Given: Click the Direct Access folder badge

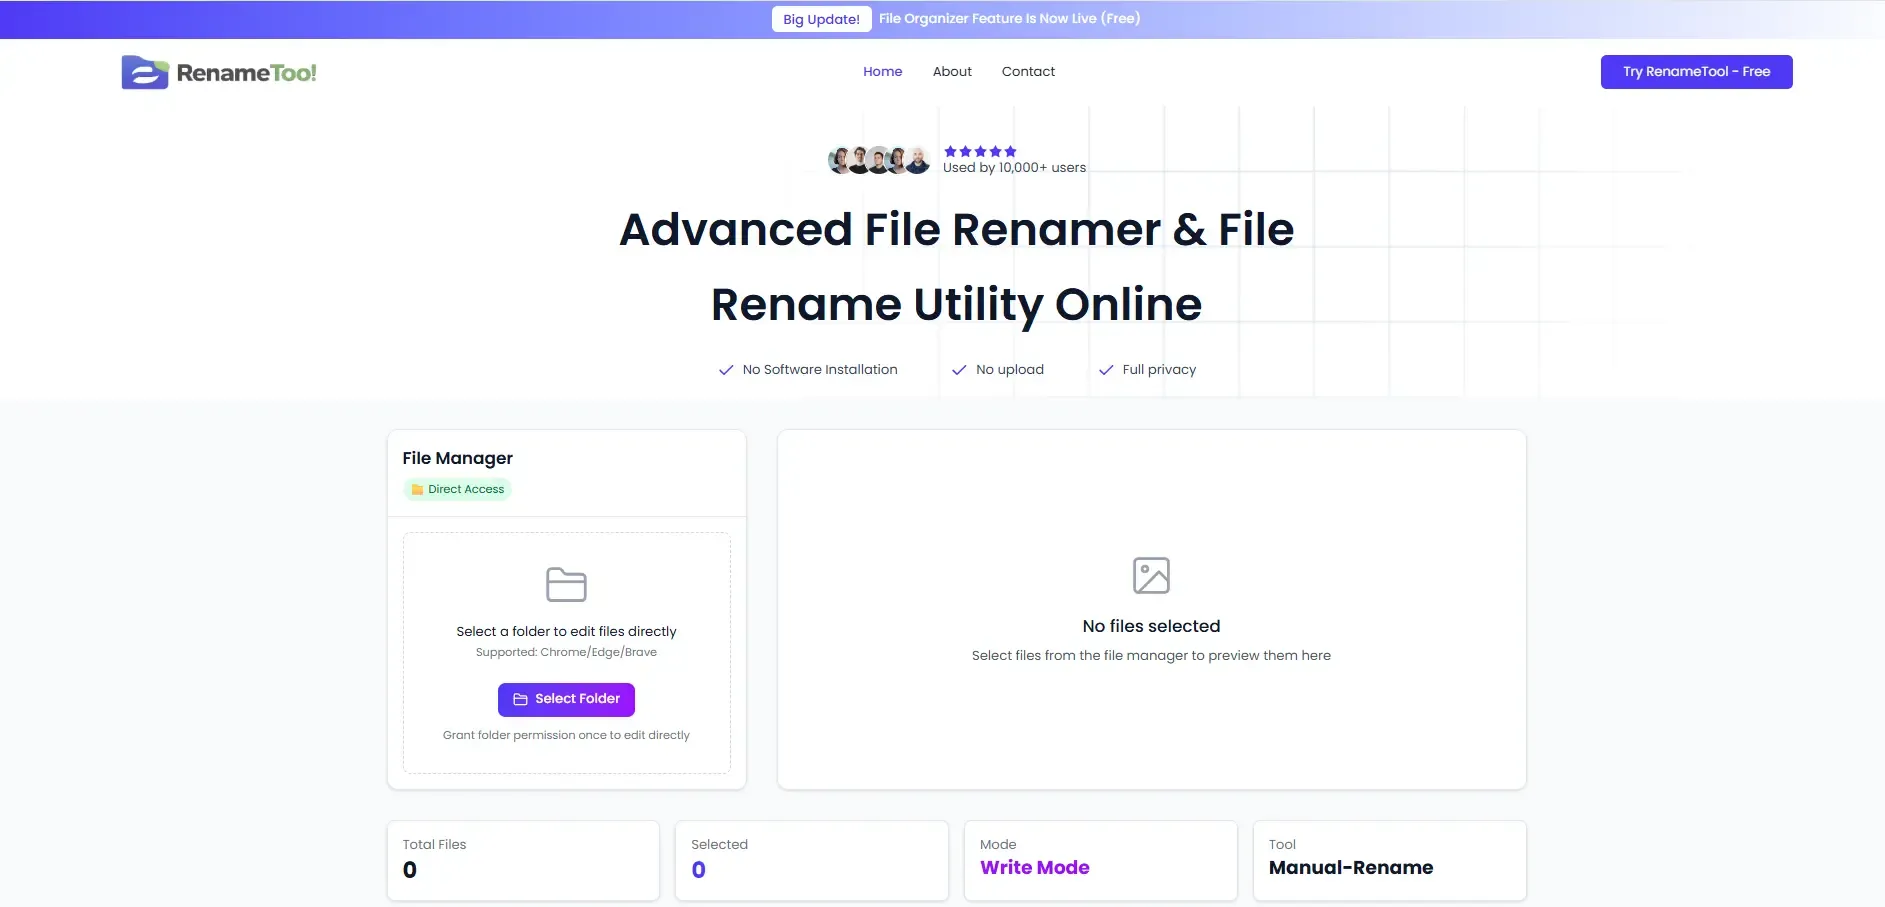Looking at the screenshot, I should [458, 489].
